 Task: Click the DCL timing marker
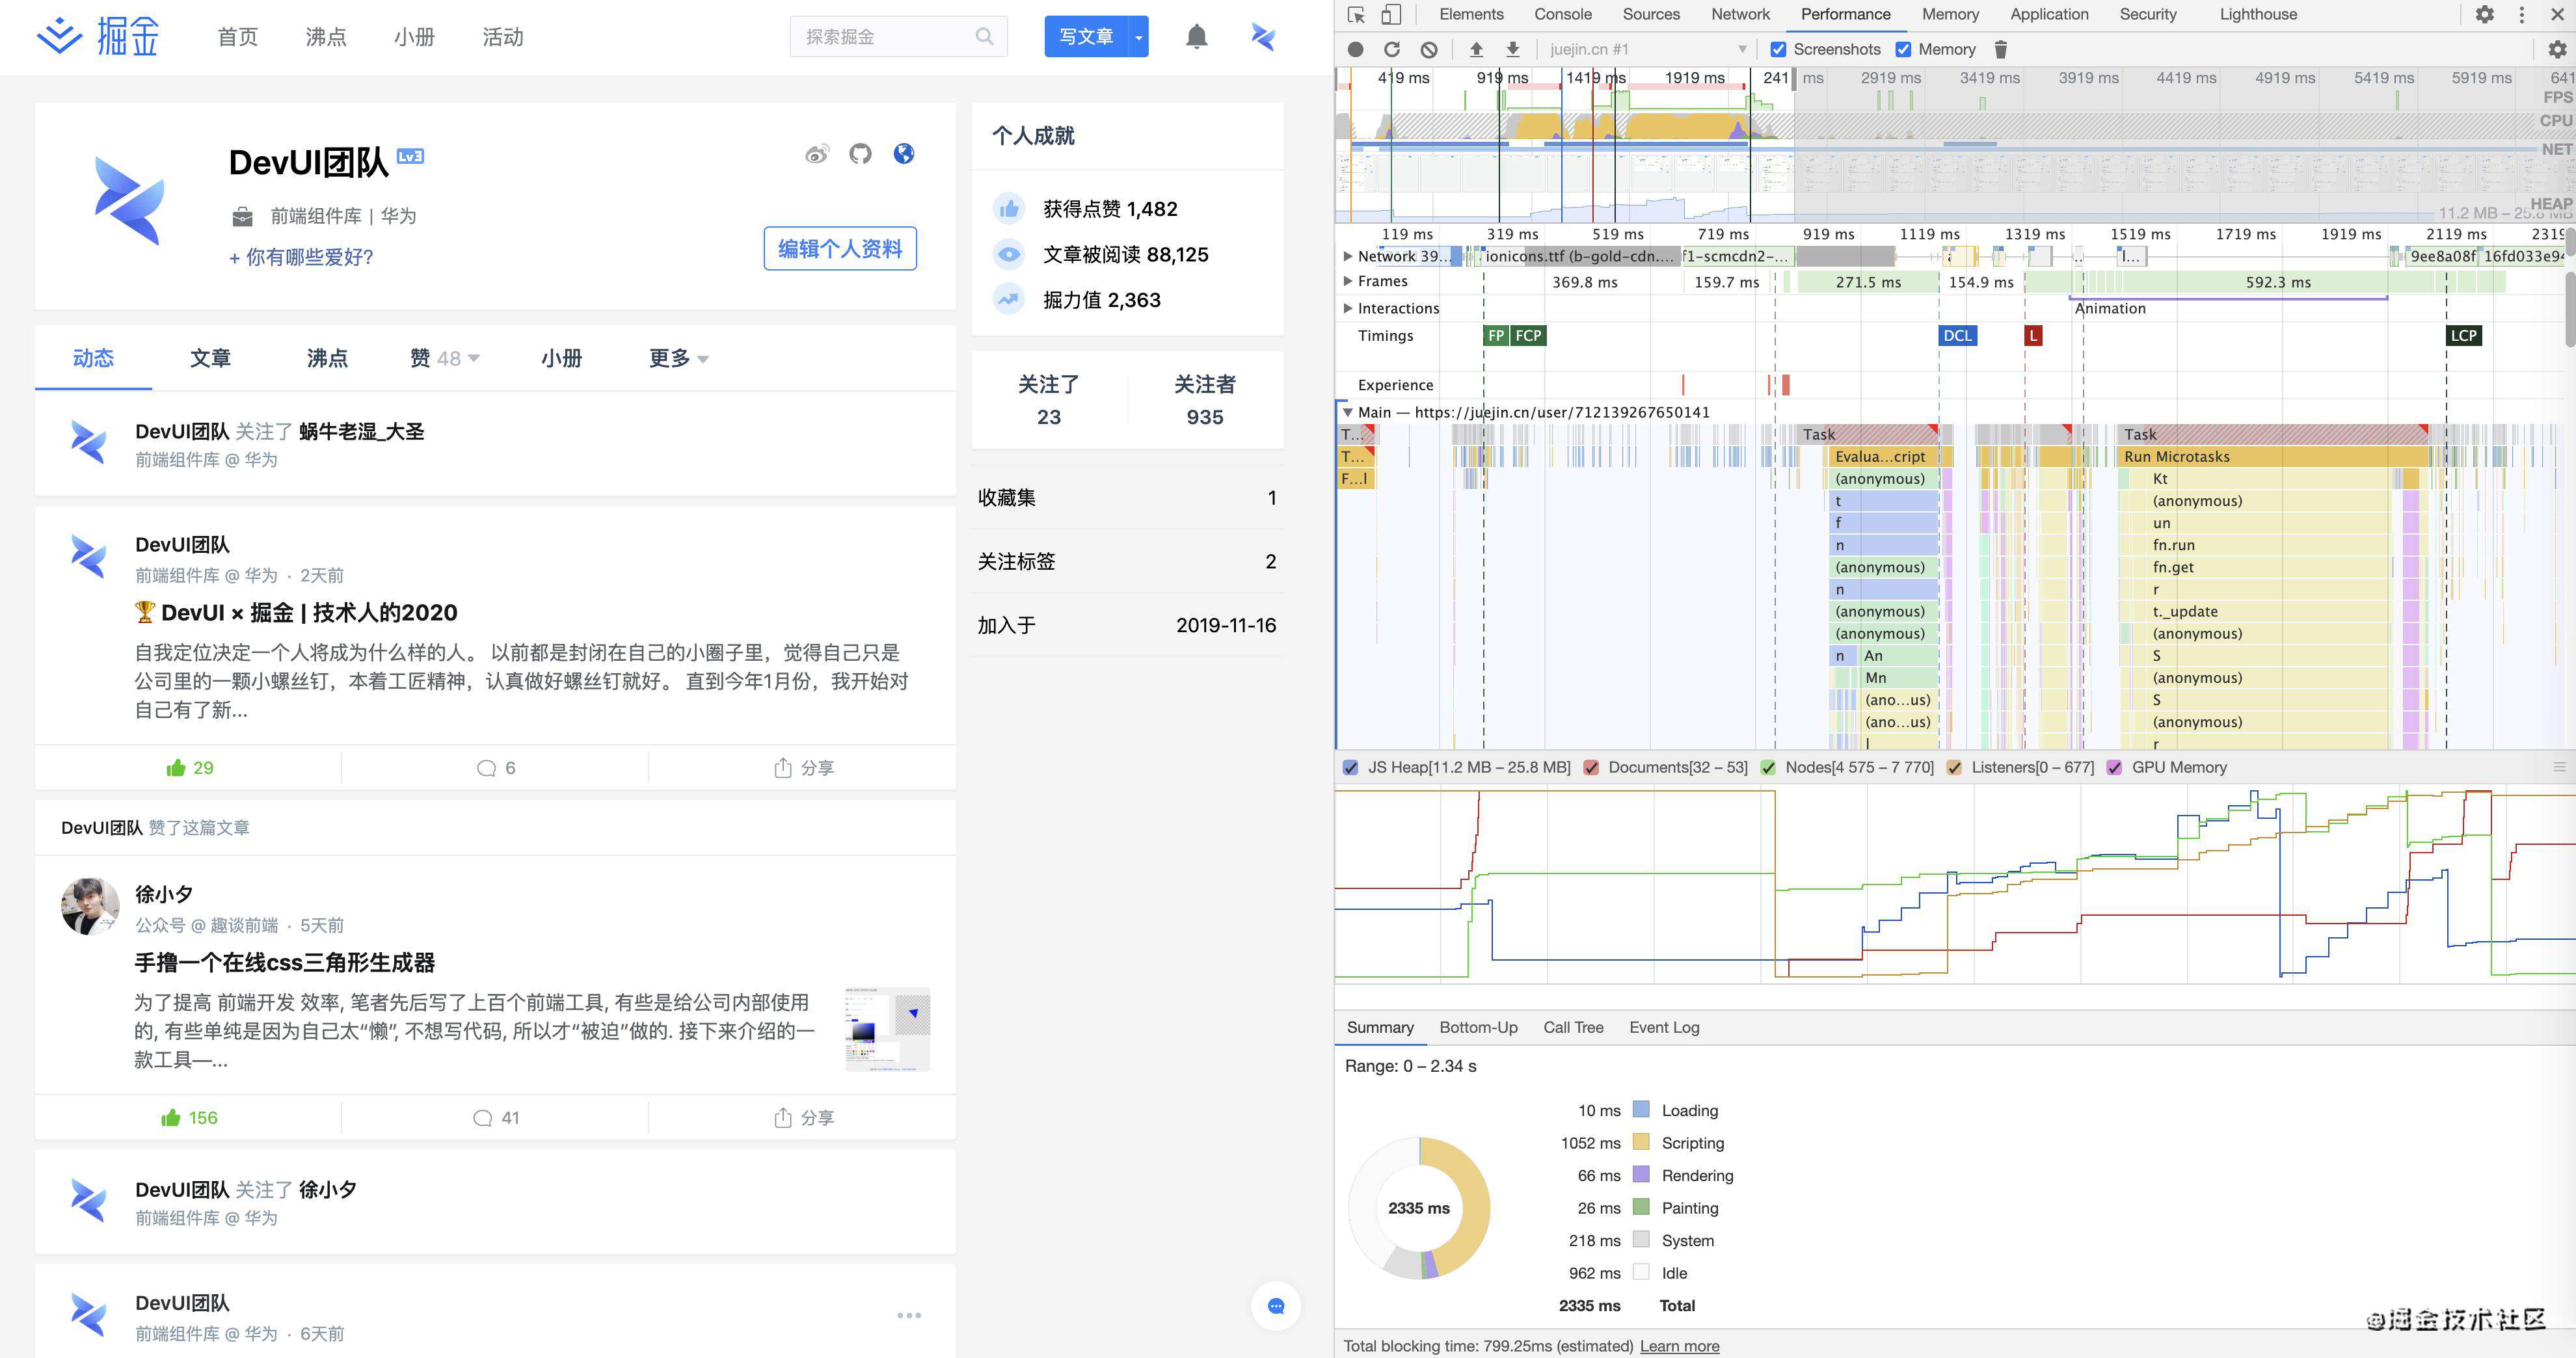coord(1957,336)
